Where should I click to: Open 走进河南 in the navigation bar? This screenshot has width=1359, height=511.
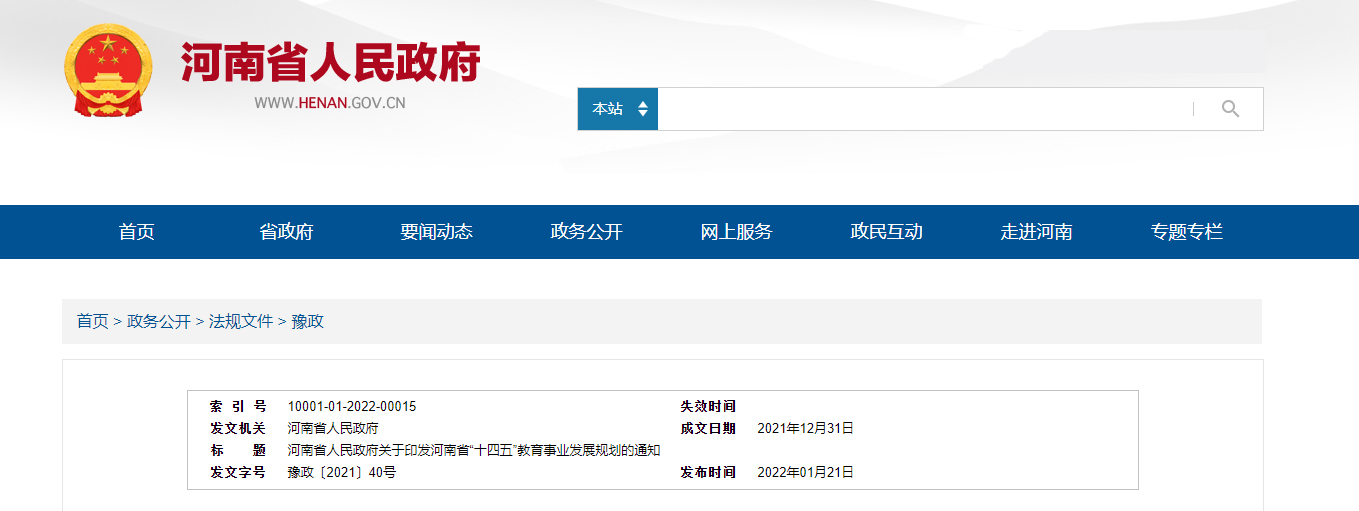pyautogui.click(x=1036, y=232)
